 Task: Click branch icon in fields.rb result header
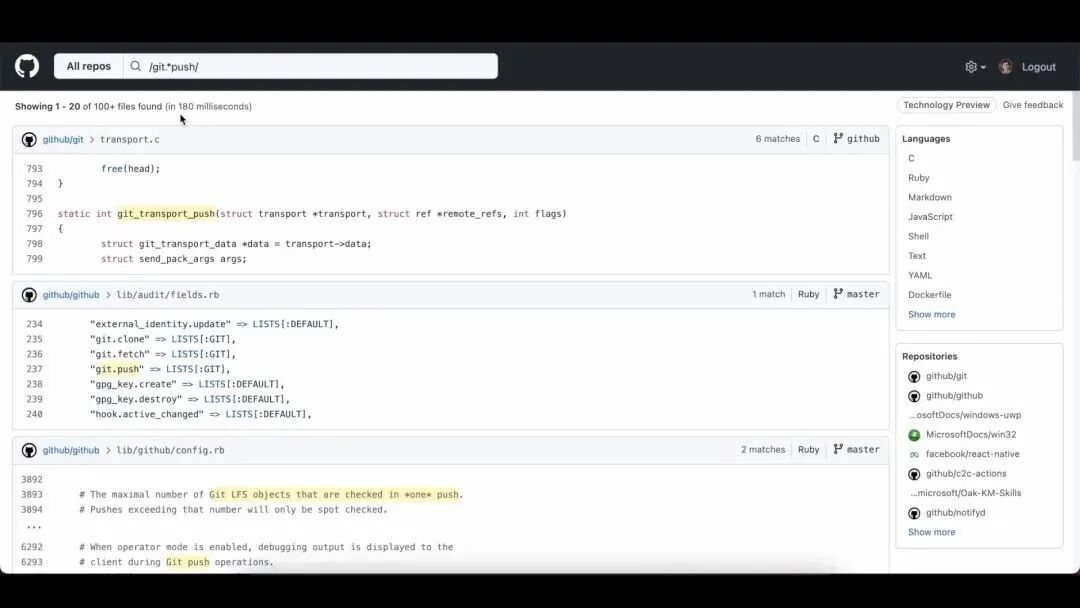tap(838, 294)
